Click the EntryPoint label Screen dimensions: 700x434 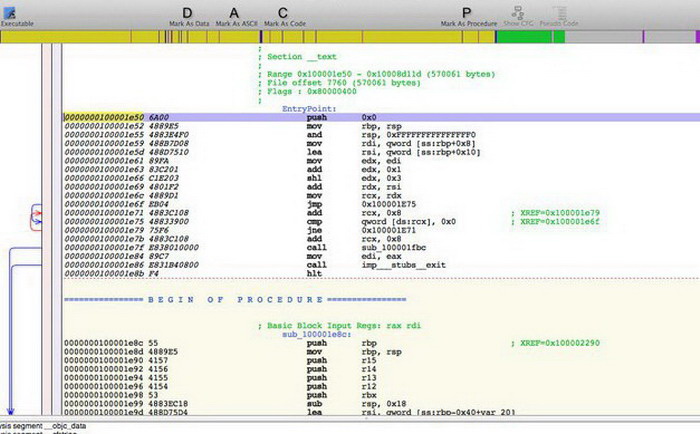[307, 108]
